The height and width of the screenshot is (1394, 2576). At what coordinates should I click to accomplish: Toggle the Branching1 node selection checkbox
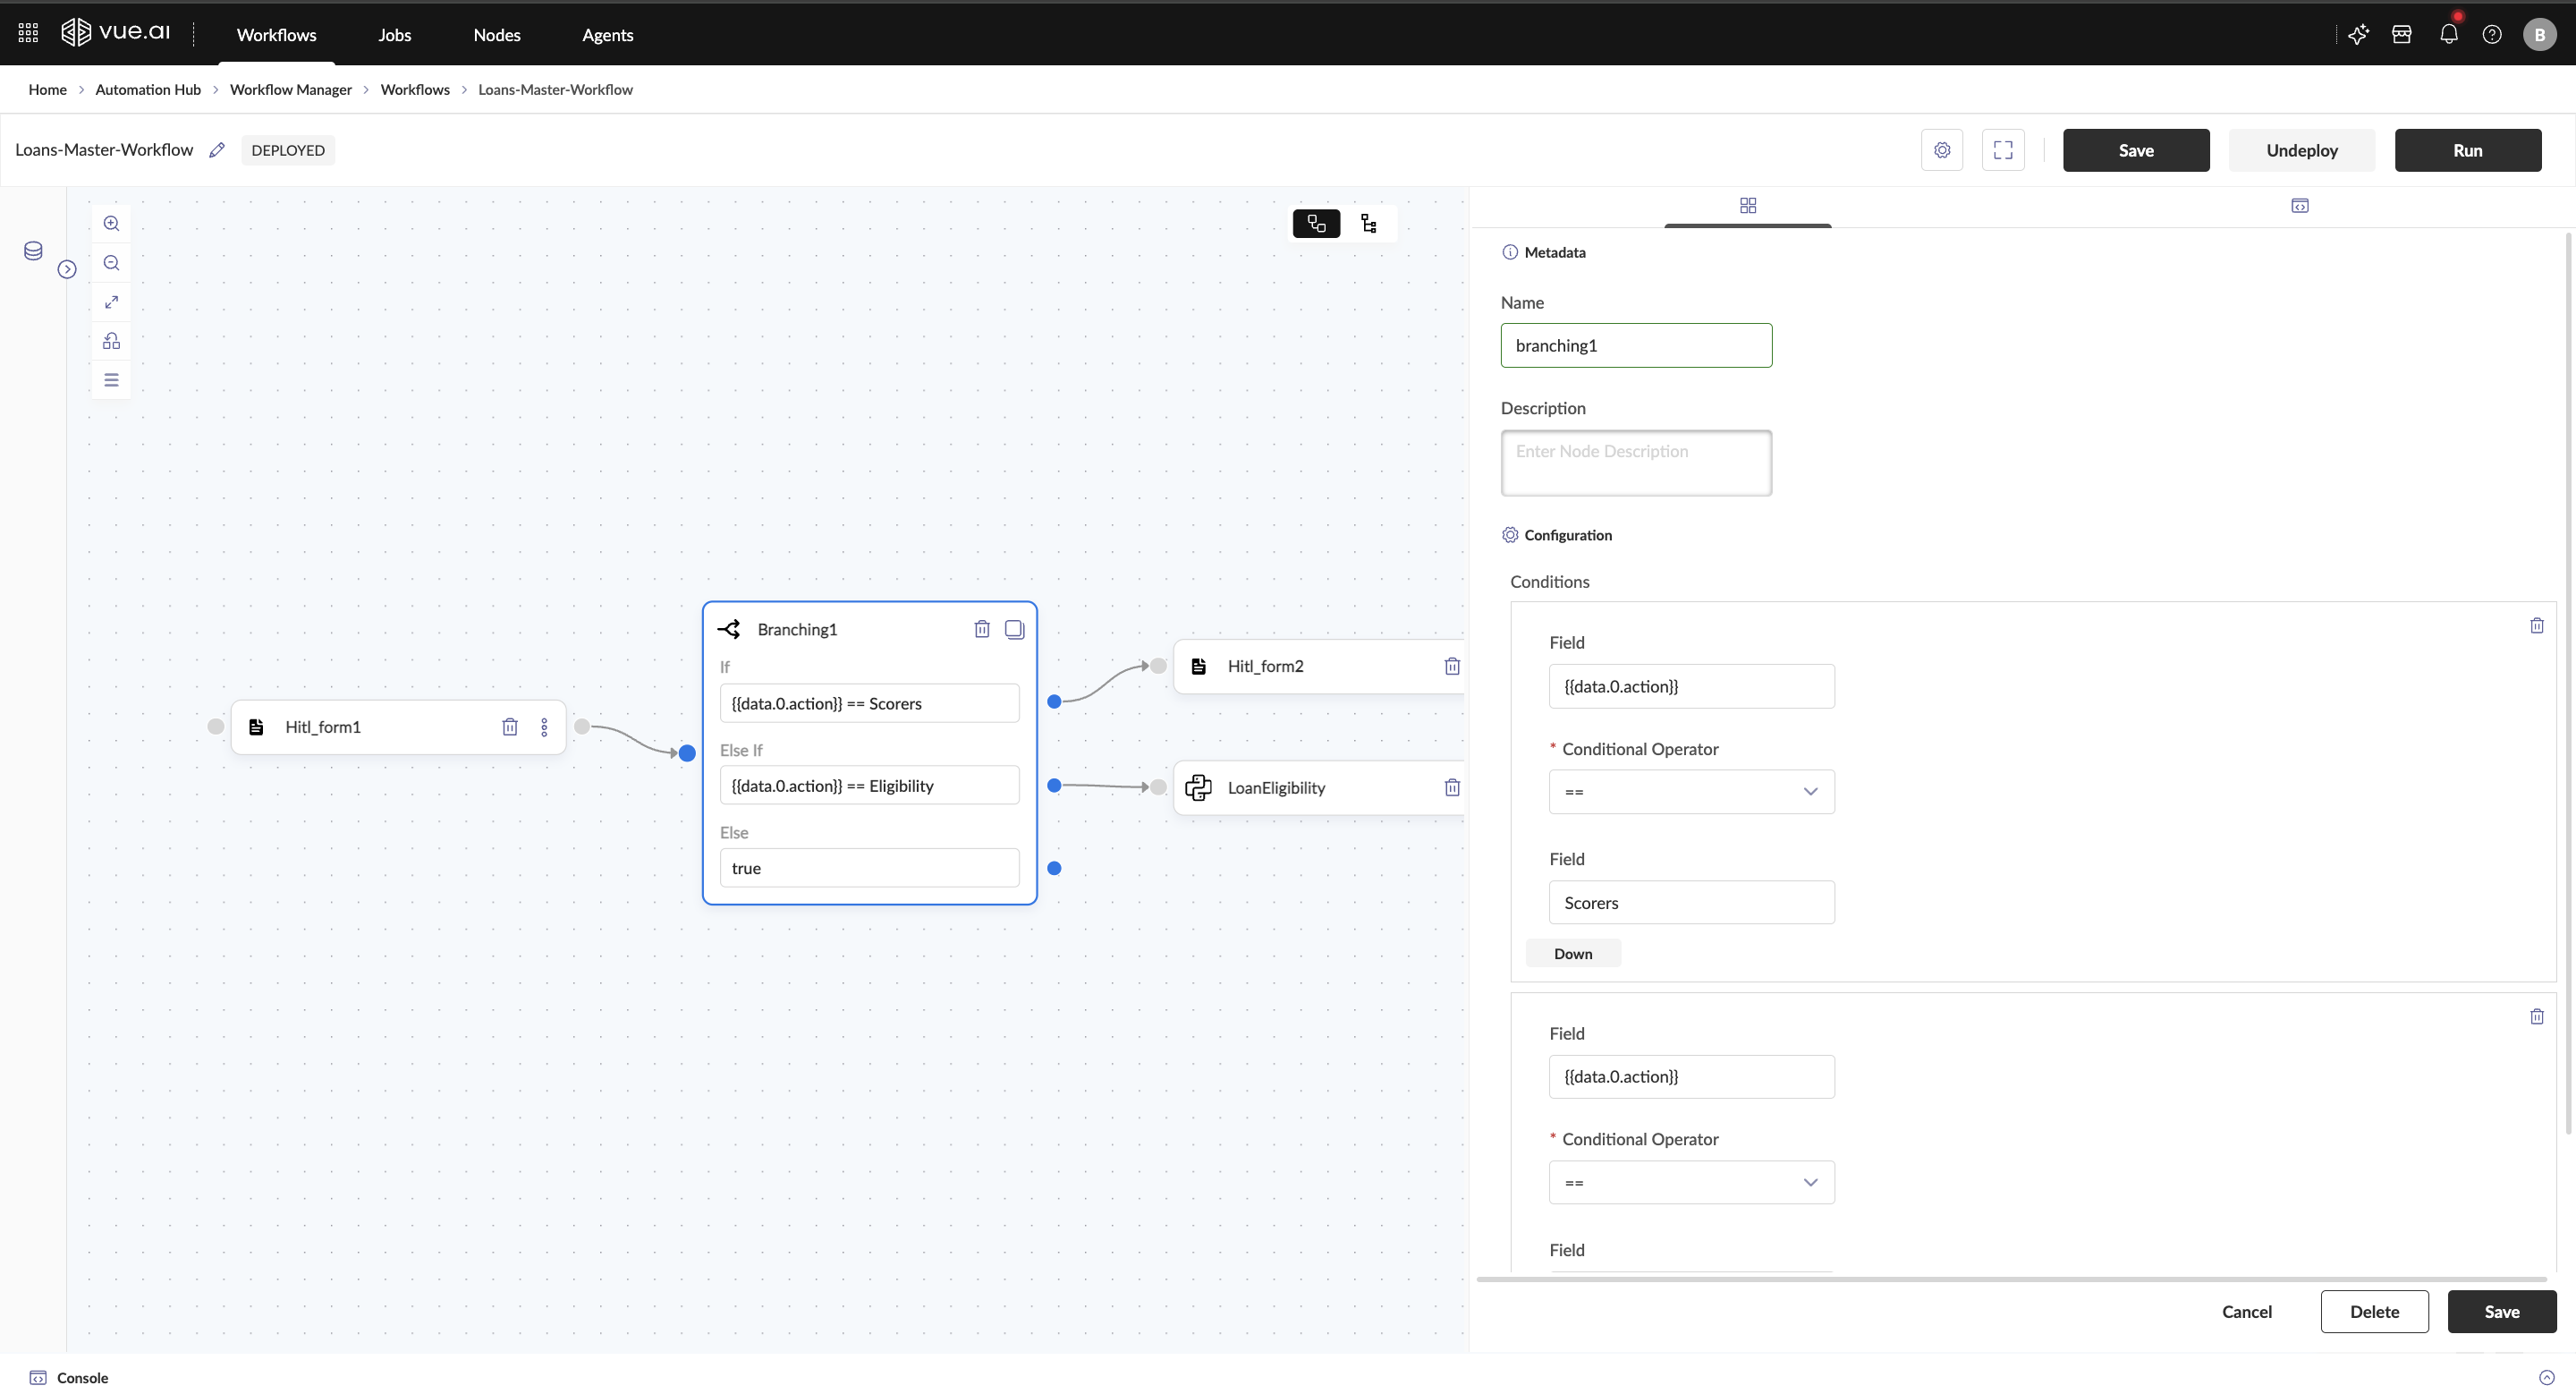1014,629
